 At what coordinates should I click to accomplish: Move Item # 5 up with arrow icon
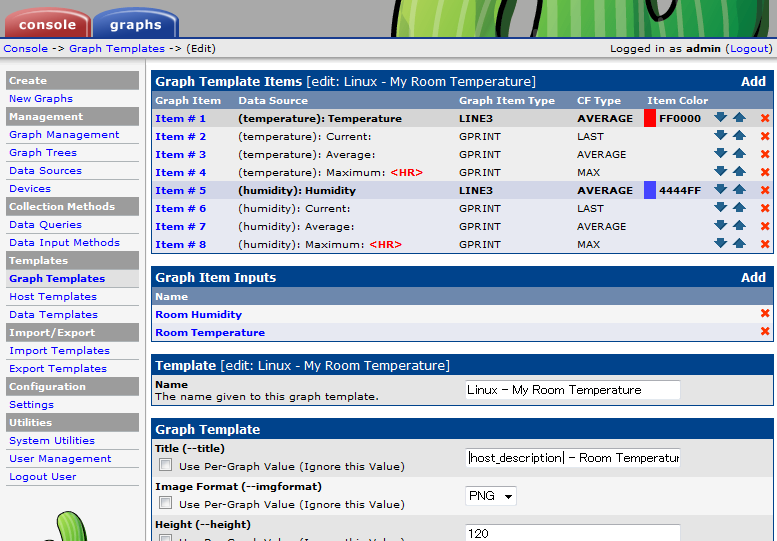(739, 189)
